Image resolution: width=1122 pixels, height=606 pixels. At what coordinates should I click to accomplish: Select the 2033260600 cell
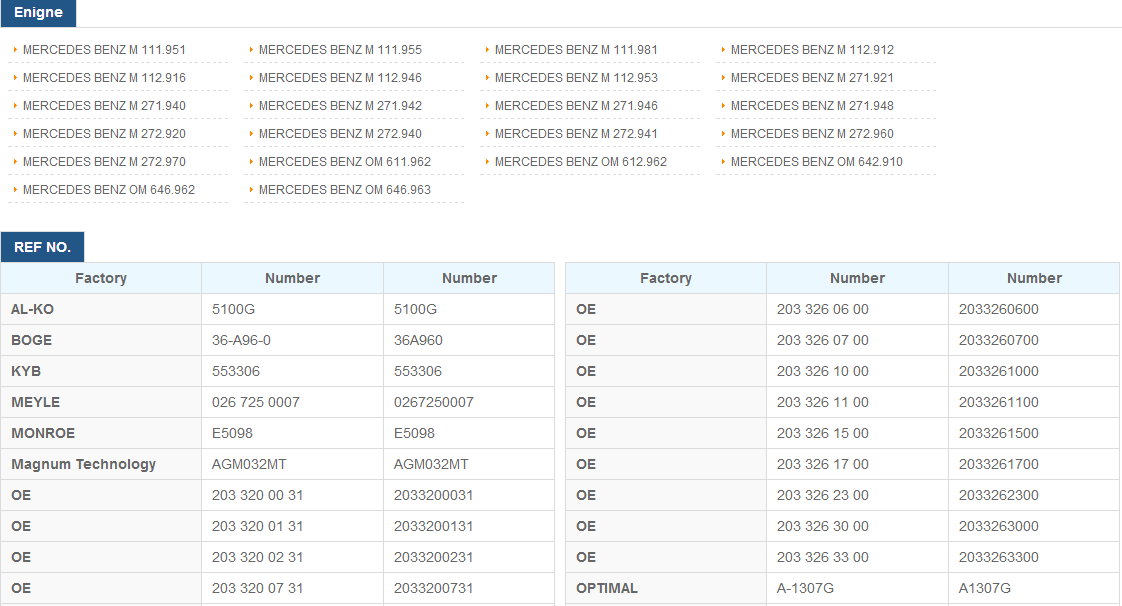[1034, 309]
